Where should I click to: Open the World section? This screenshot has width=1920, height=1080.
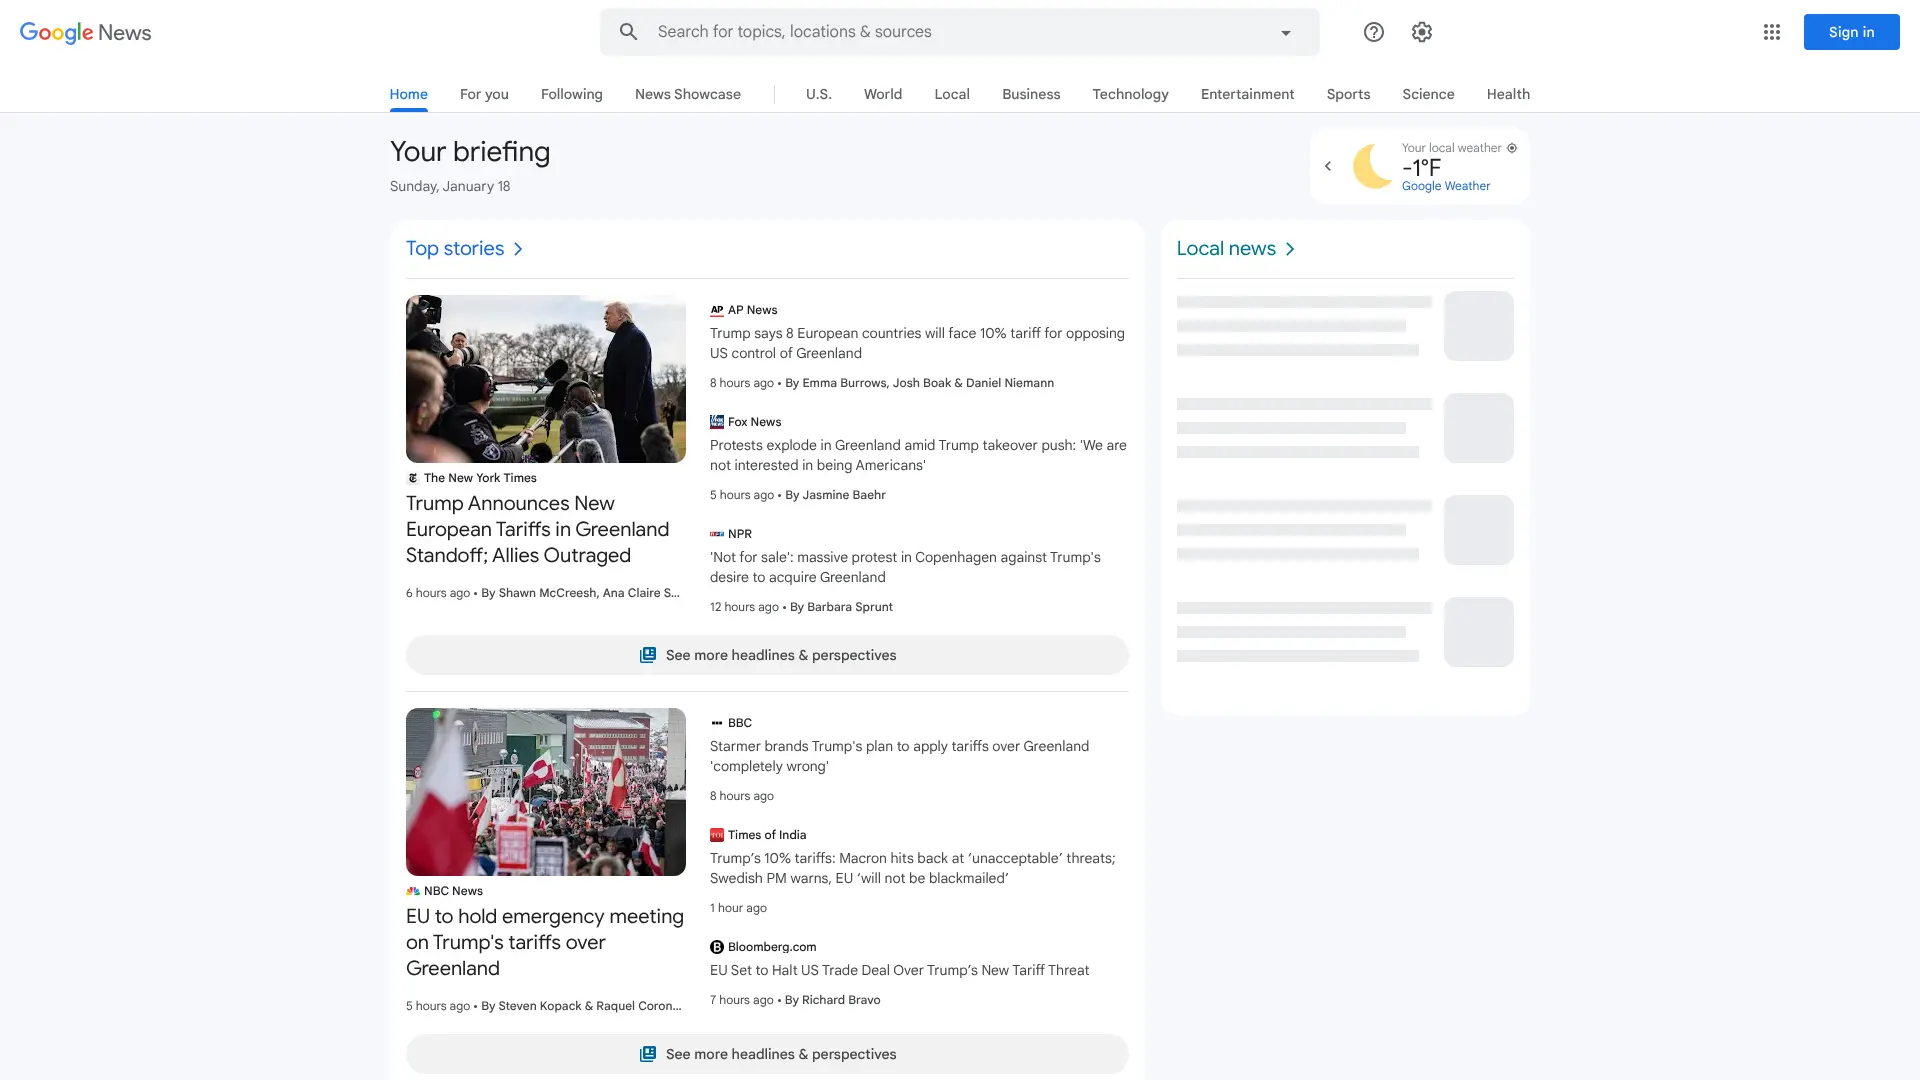(x=883, y=94)
